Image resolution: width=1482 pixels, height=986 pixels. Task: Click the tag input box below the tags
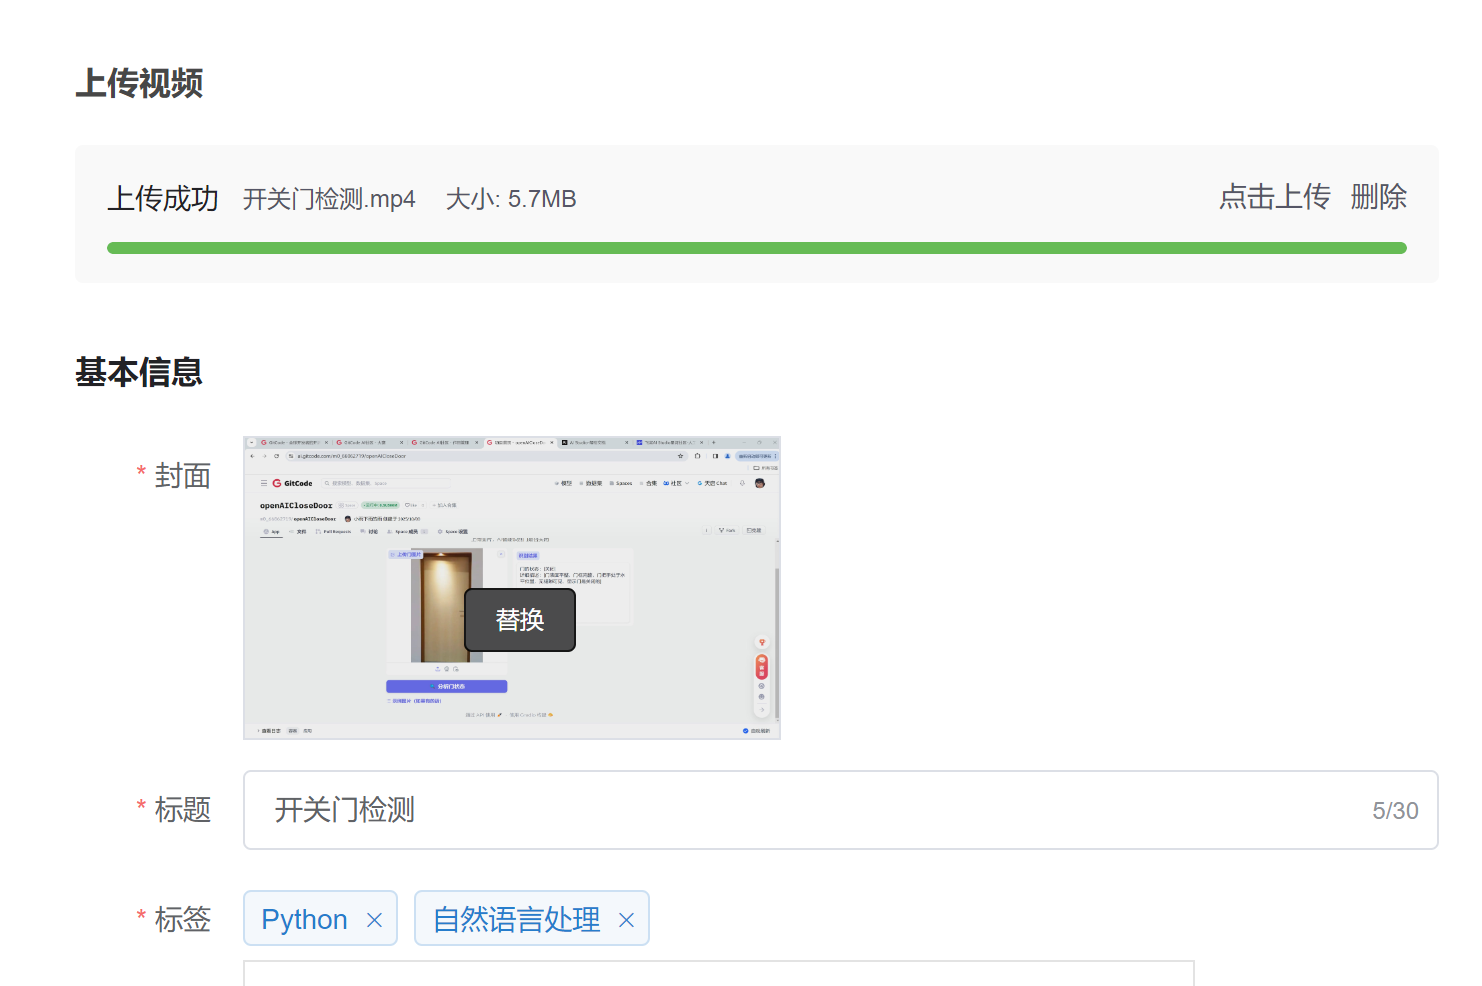(x=719, y=973)
